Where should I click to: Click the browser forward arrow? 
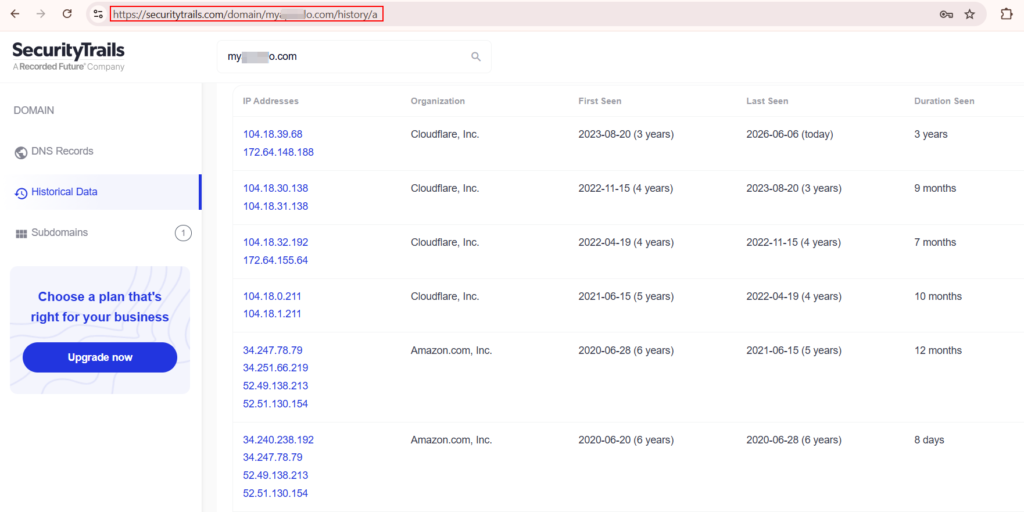[x=40, y=14]
